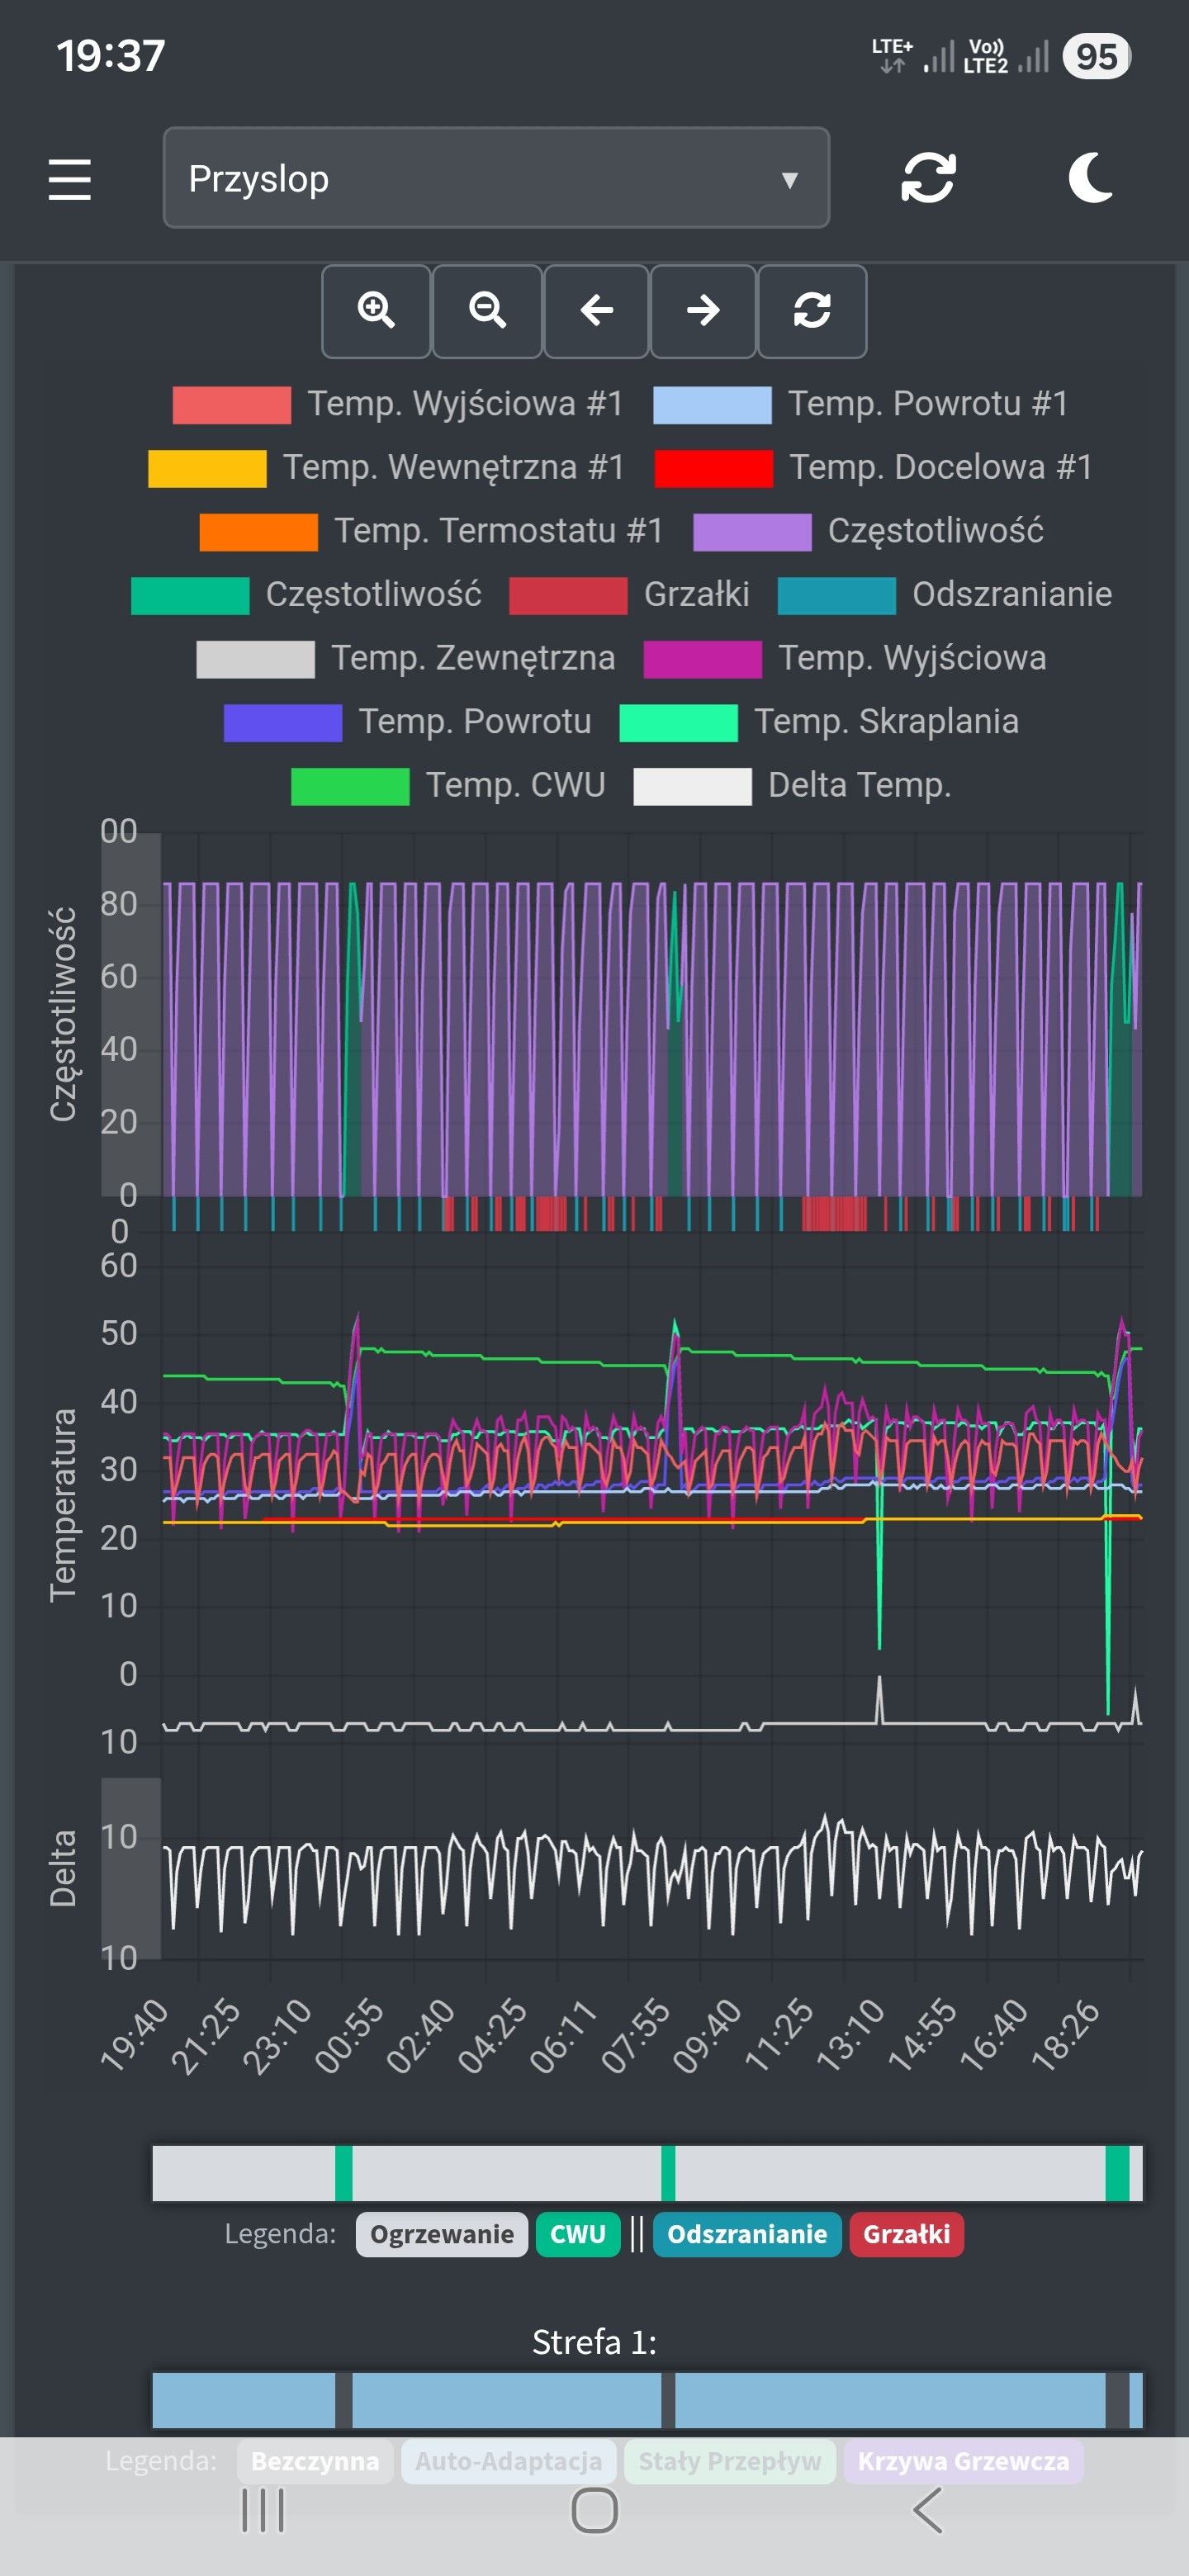The image size is (1189, 2576).
Task: Tap the Ogrzewanie legend badge
Action: click(x=441, y=2234)
